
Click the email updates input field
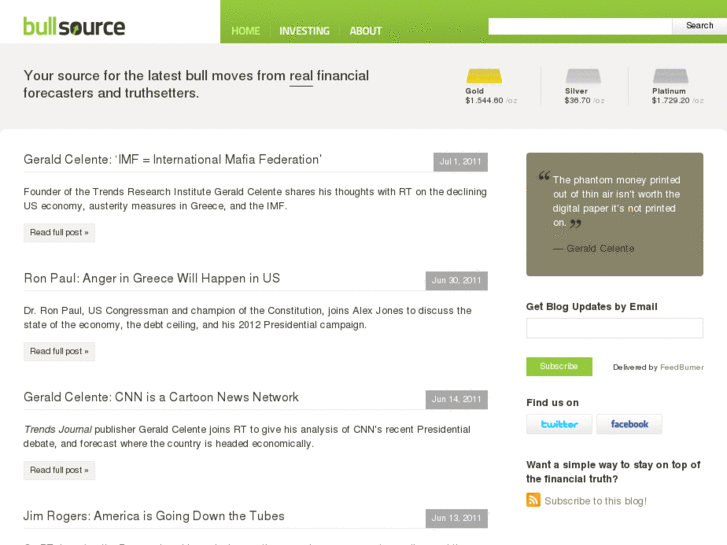pyautogui.click(x=614, y=328)
